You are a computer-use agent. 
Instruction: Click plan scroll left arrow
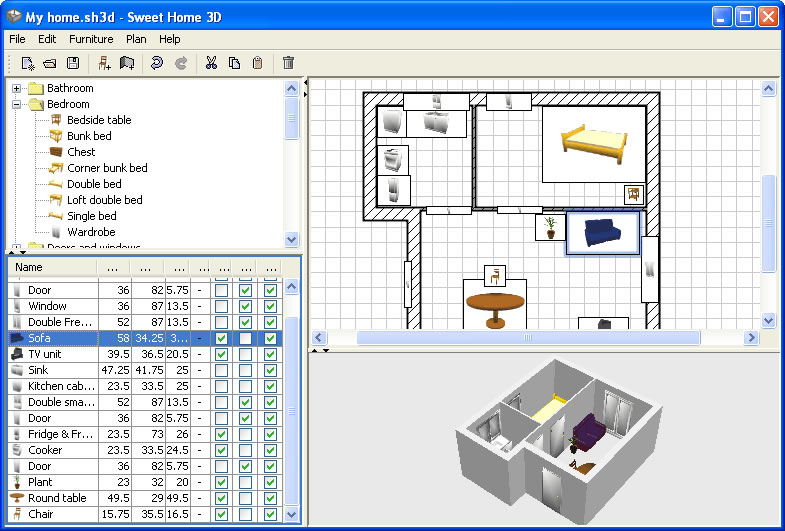pyautogui.click(x=319, y=337)
